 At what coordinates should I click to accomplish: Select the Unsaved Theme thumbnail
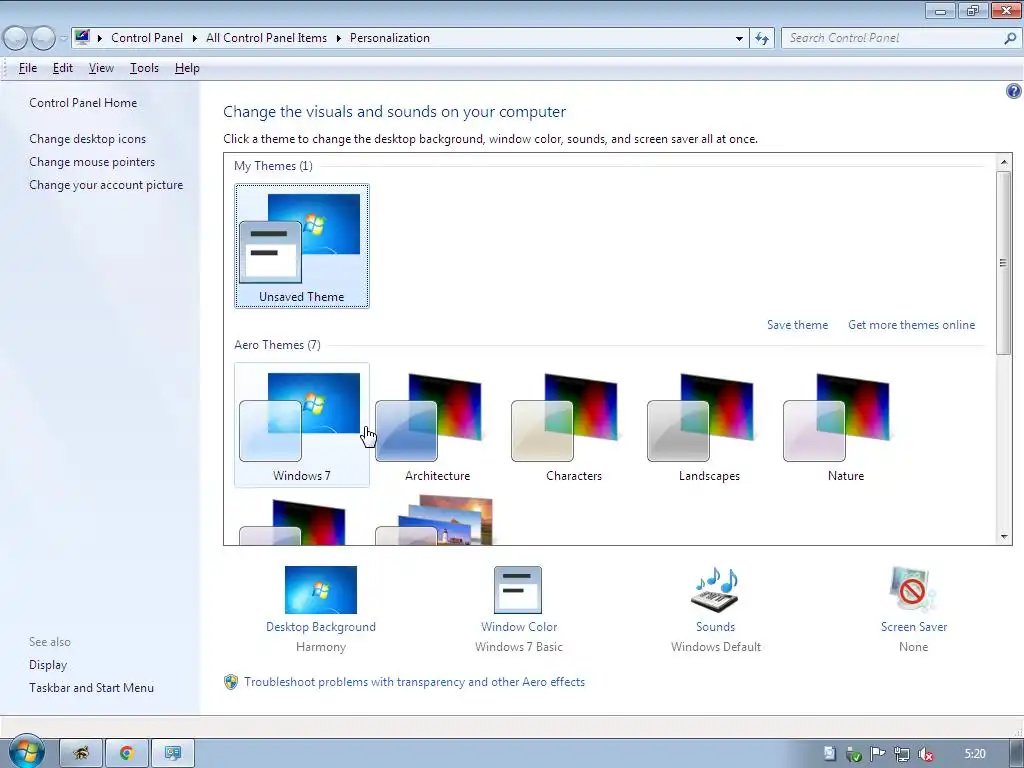(302, 246)
